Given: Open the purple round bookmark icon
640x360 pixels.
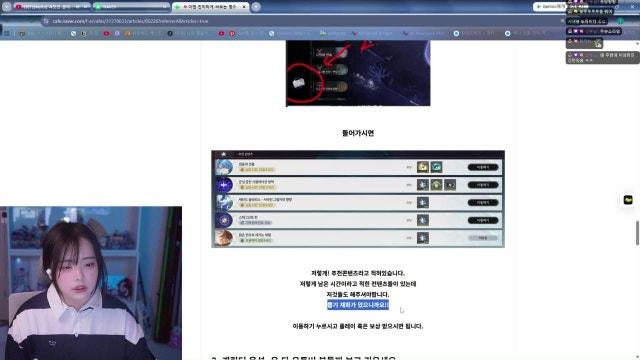Looking at the screenshot, I should coord(117,33).
